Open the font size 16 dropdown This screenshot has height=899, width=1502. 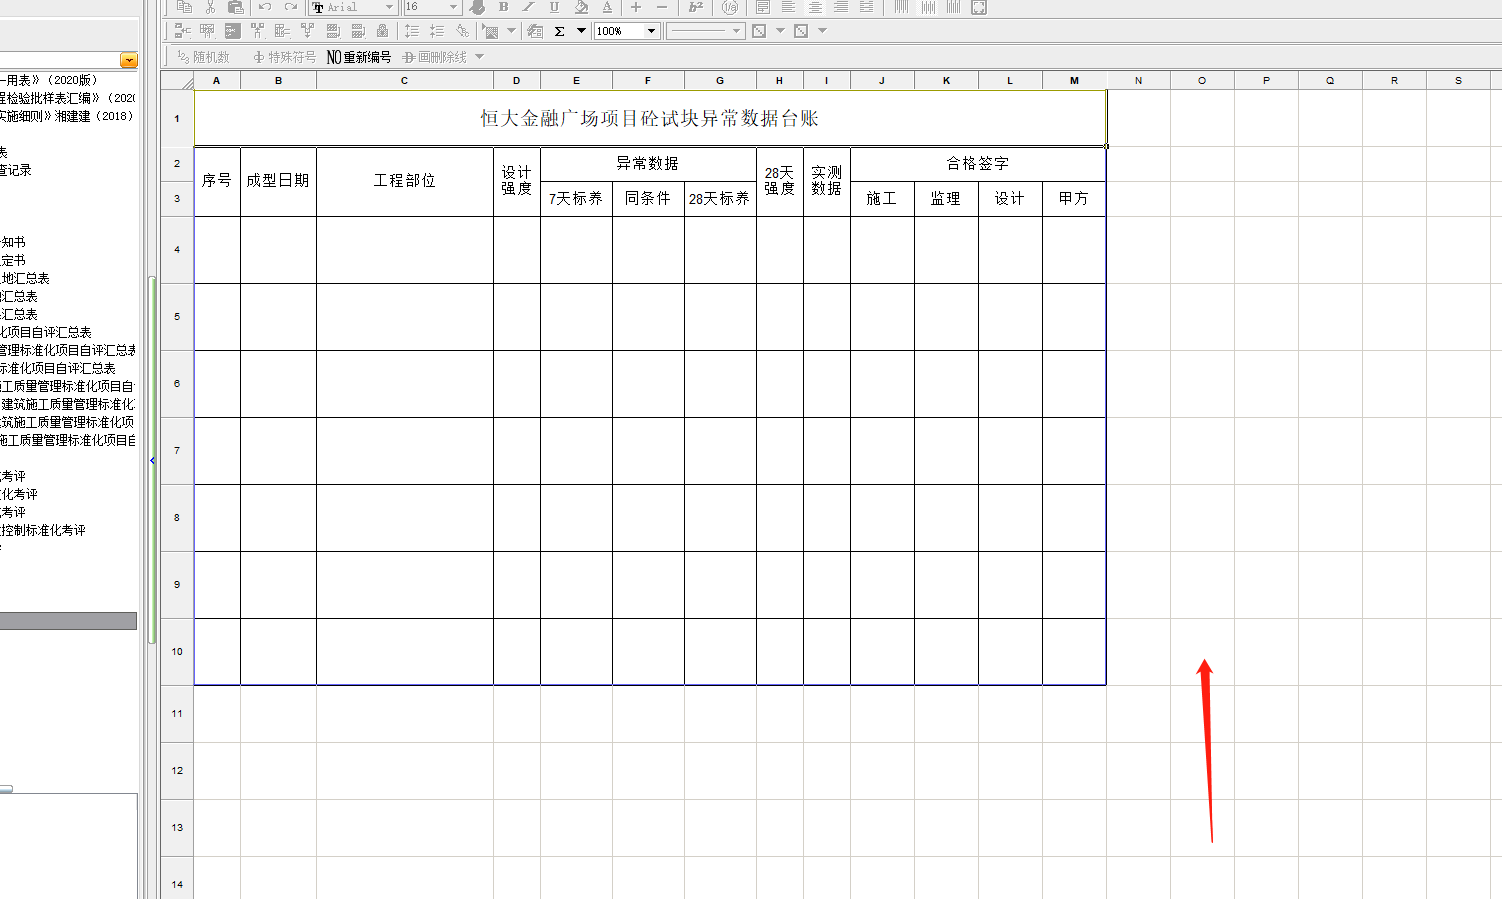453,6
